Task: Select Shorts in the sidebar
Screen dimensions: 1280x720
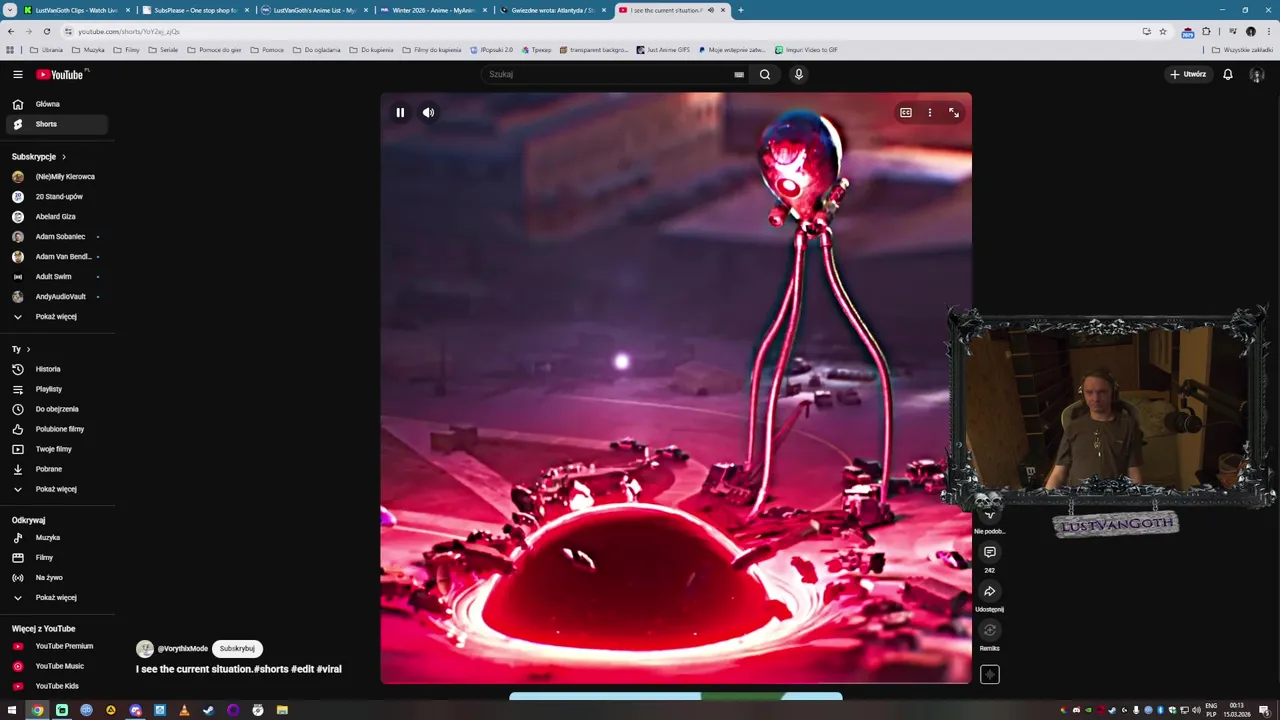Action: point(57,124)
